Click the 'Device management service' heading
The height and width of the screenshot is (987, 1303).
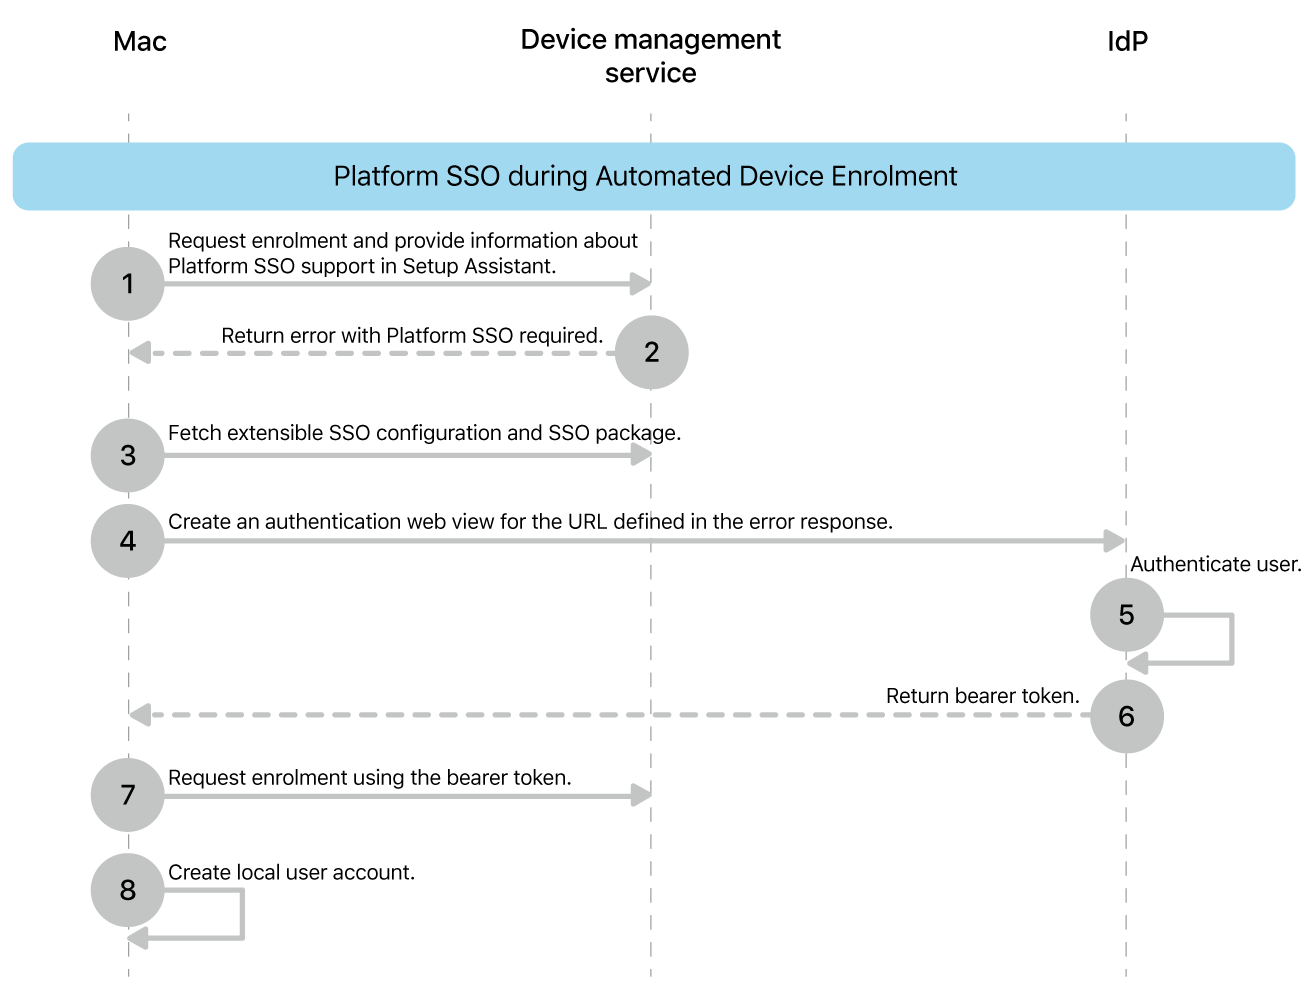[651, 56]
